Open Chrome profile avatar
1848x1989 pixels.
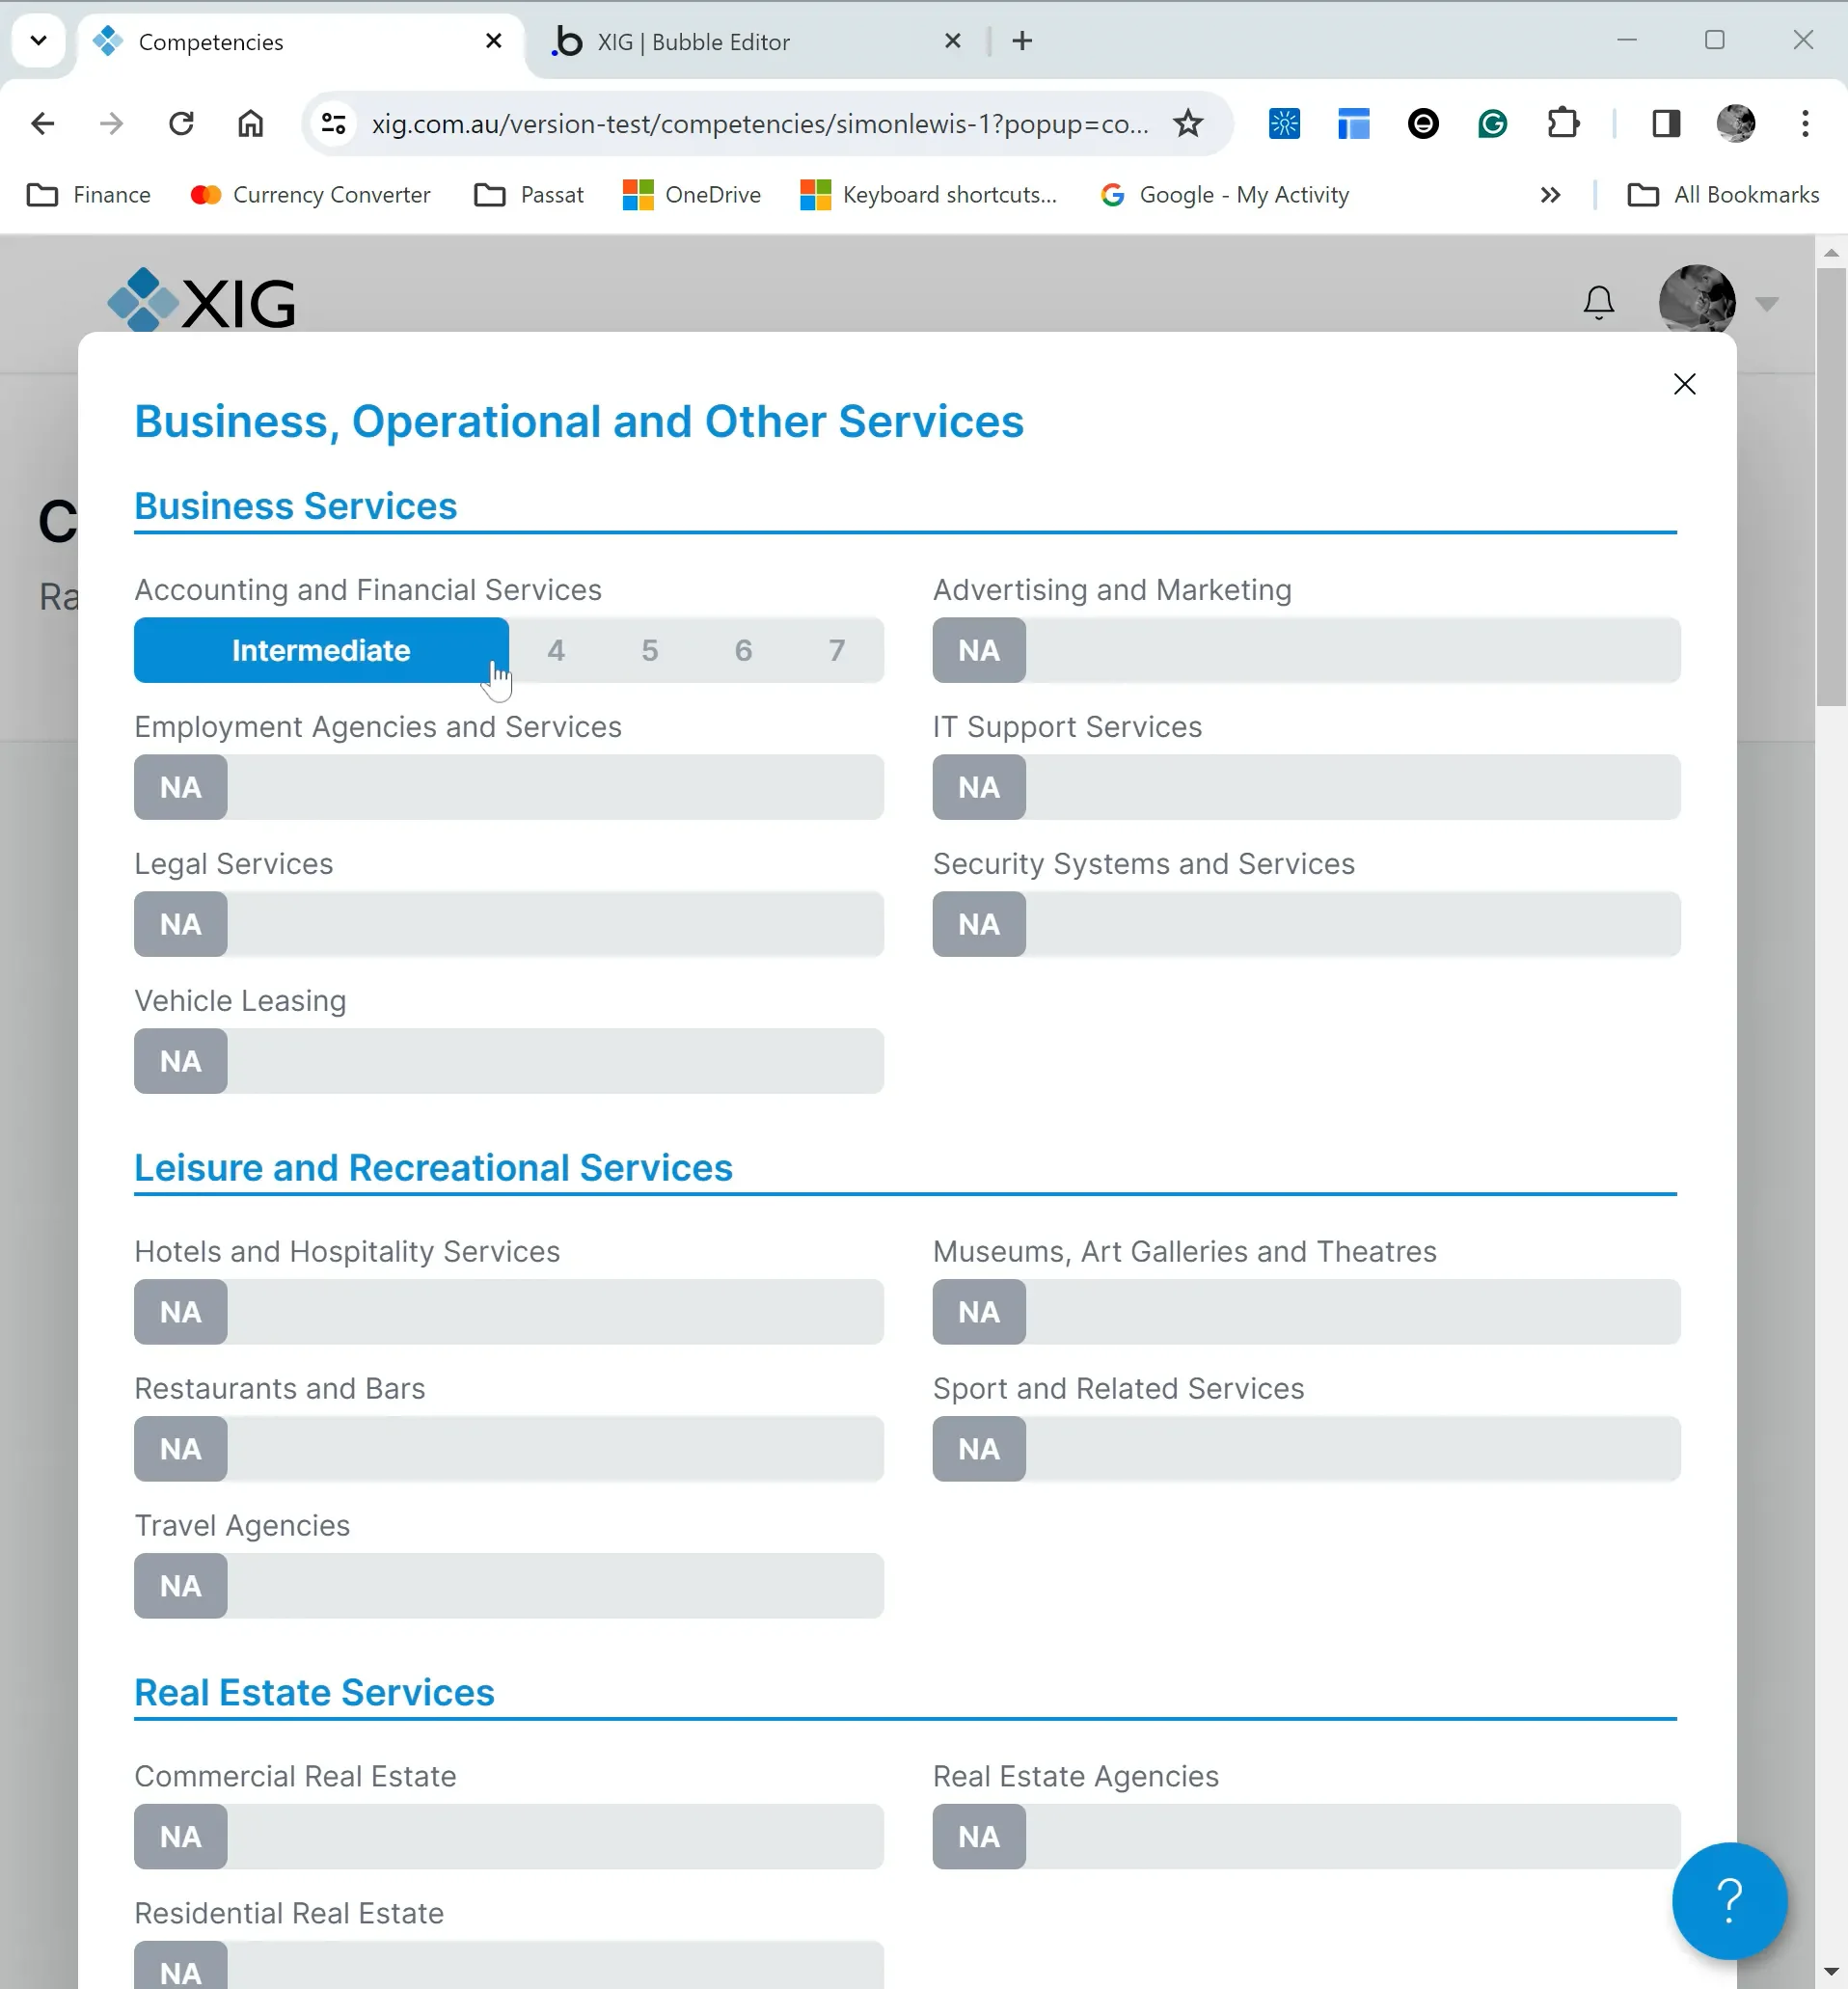point(1735,123)
